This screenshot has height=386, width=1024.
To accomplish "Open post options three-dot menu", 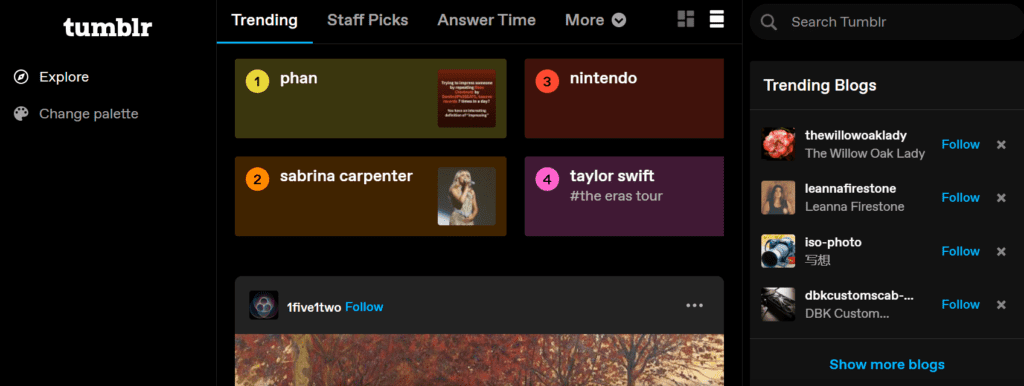I will click(x=695, y=305).
